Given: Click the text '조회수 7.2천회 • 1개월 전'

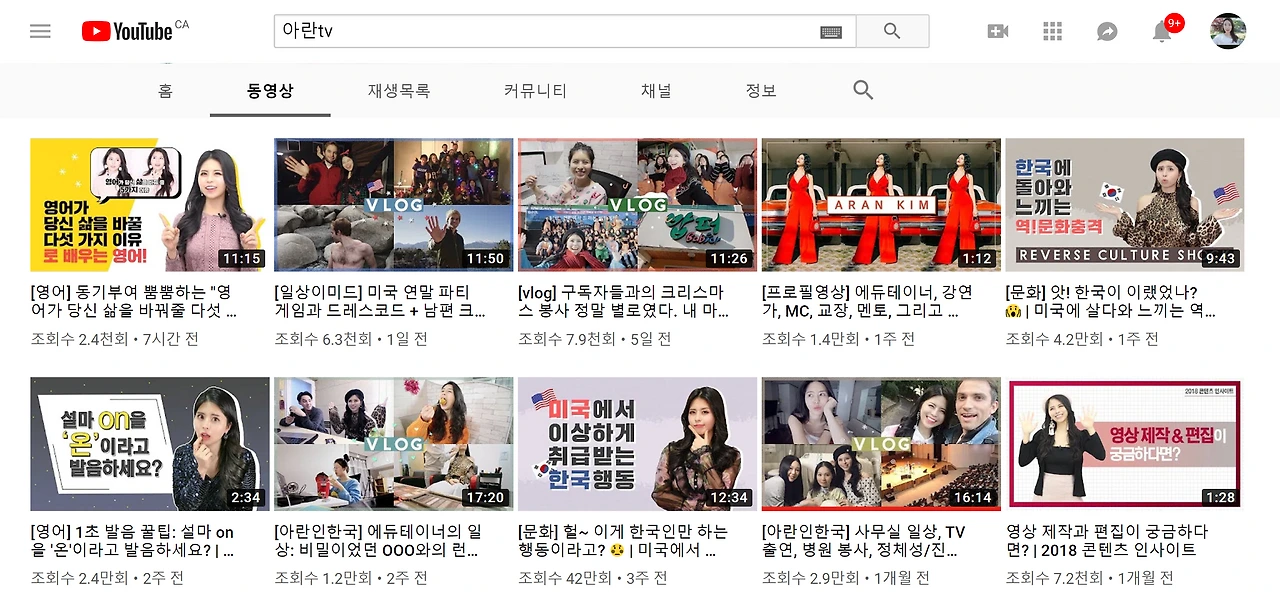Looking at the screenshot, I should point(1090,578).
